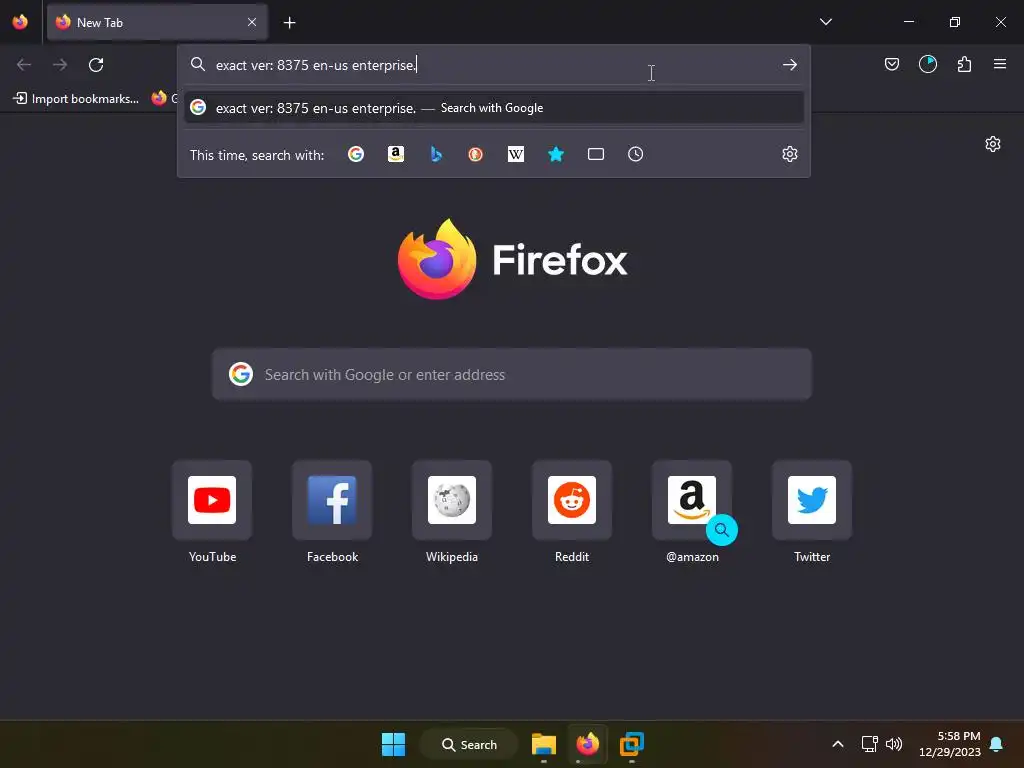Image resolution: width=1024 pixels, height=768 pixels.
Task: Open a new tab with plus button
Action: [x=289, y=23]
